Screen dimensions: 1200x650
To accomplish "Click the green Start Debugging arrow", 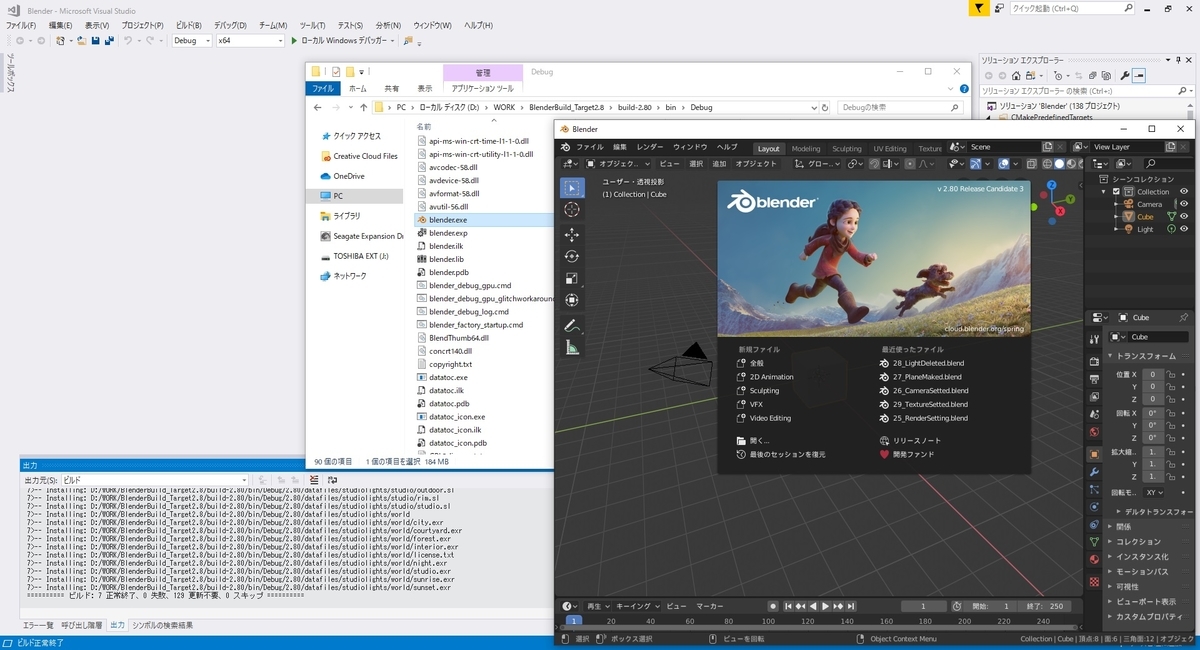I will (294, 41).
